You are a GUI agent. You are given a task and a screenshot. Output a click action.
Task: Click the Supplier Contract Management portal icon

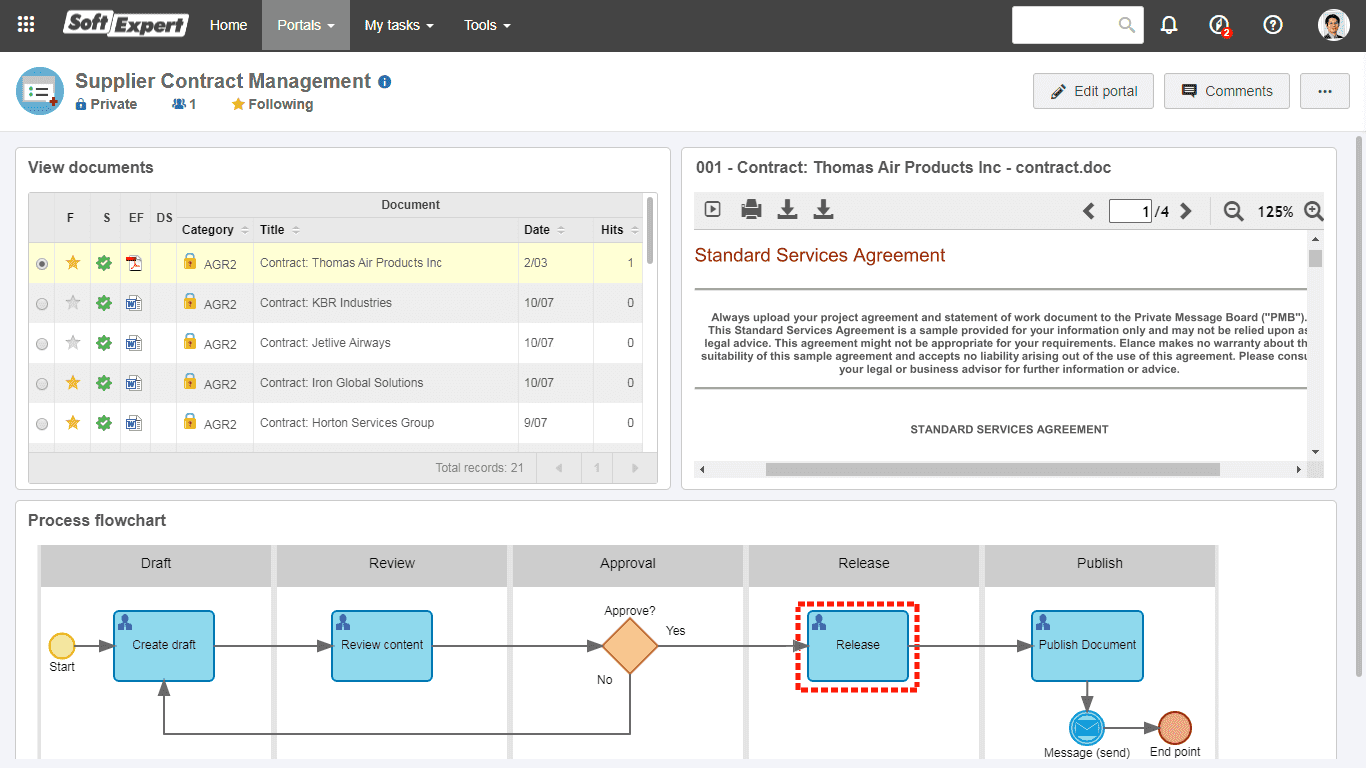pos(39,91)
